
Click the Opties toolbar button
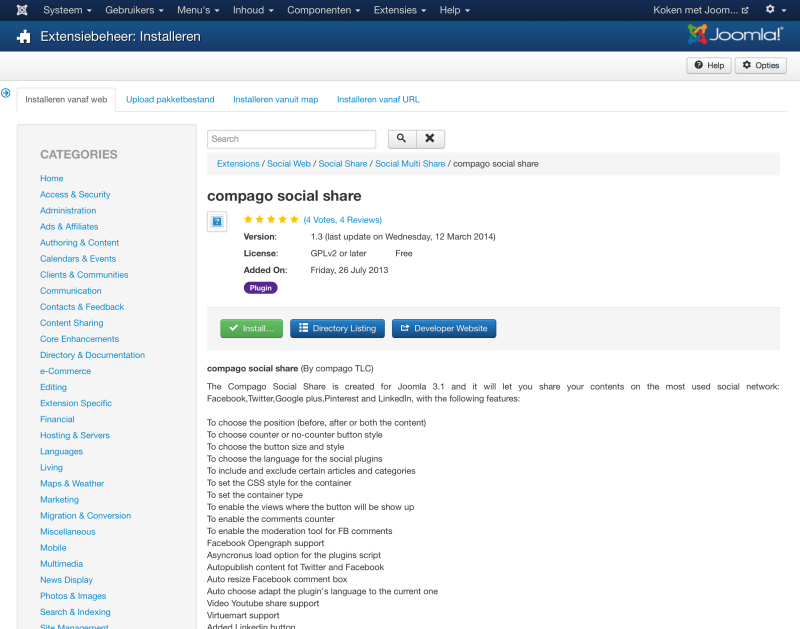760,65
